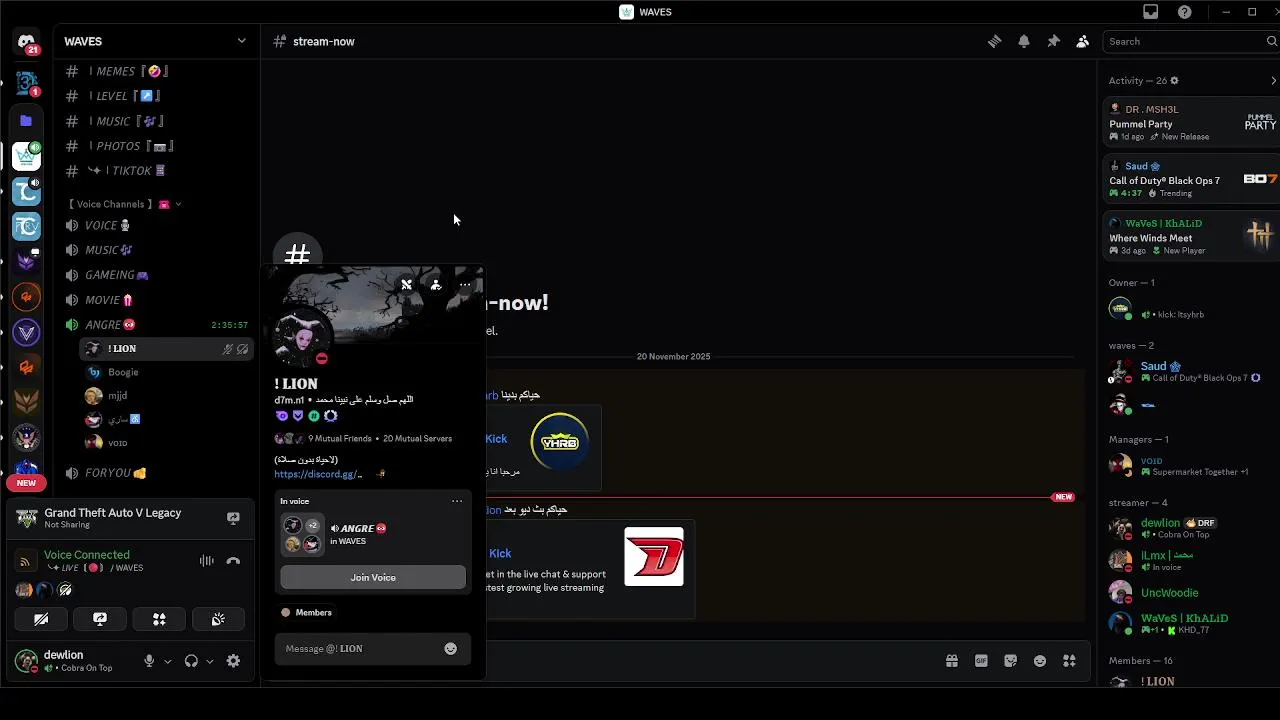
Task: Open the MUSIC text channel
Action: [155, 121]
